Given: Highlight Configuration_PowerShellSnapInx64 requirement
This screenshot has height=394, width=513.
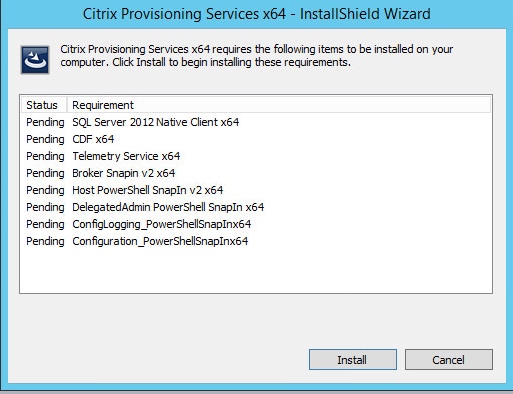Looking at the screenshot, I should (x=160, y=241).
